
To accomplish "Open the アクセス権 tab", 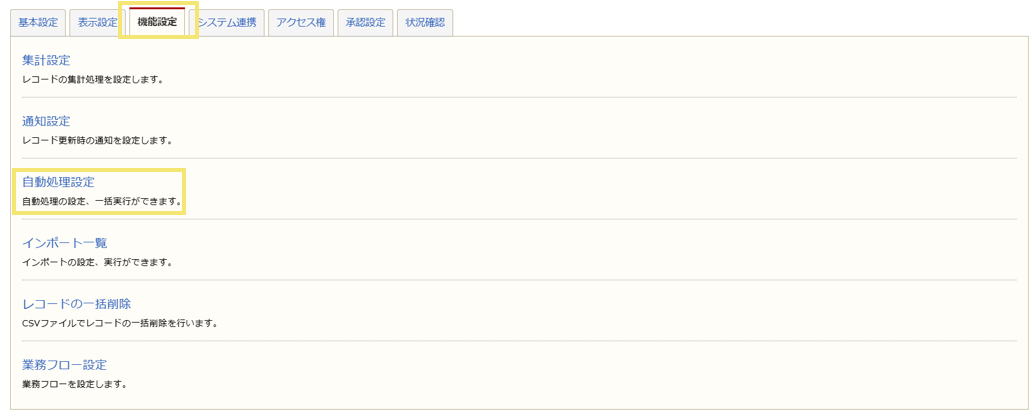I will pyautogui.click(x=300, y=23).
